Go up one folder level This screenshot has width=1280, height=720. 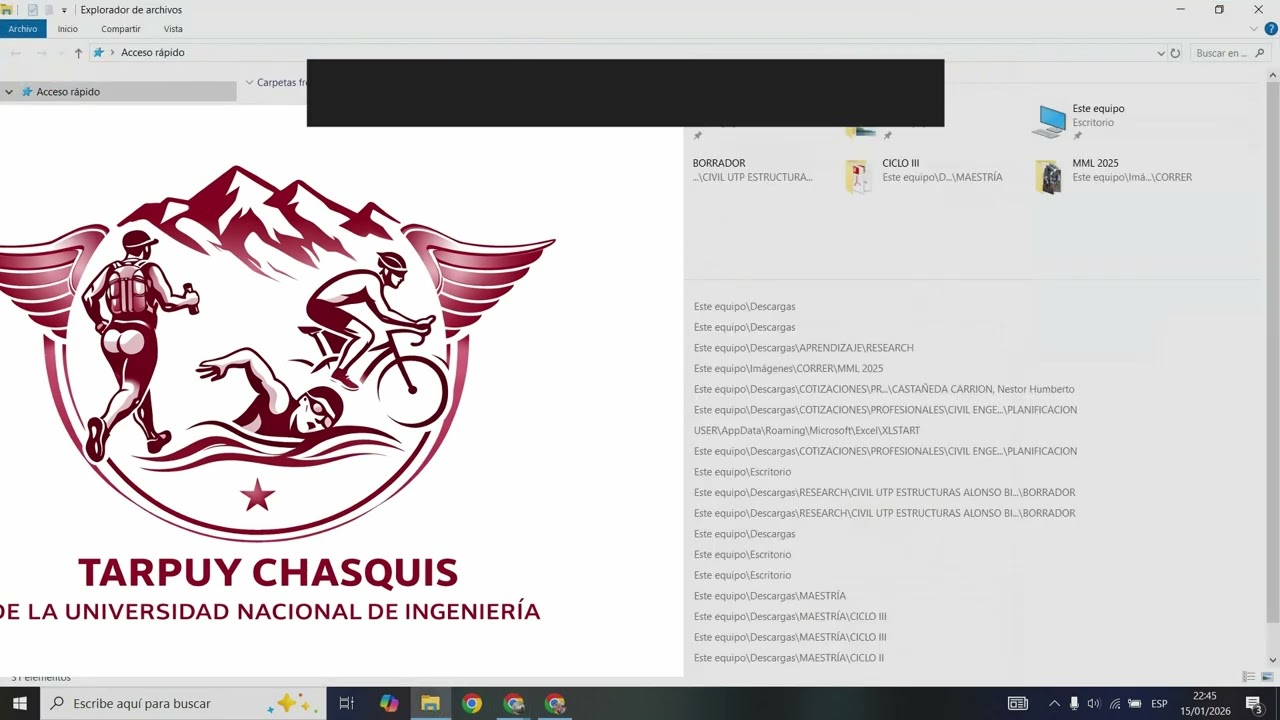coord(78,53)
